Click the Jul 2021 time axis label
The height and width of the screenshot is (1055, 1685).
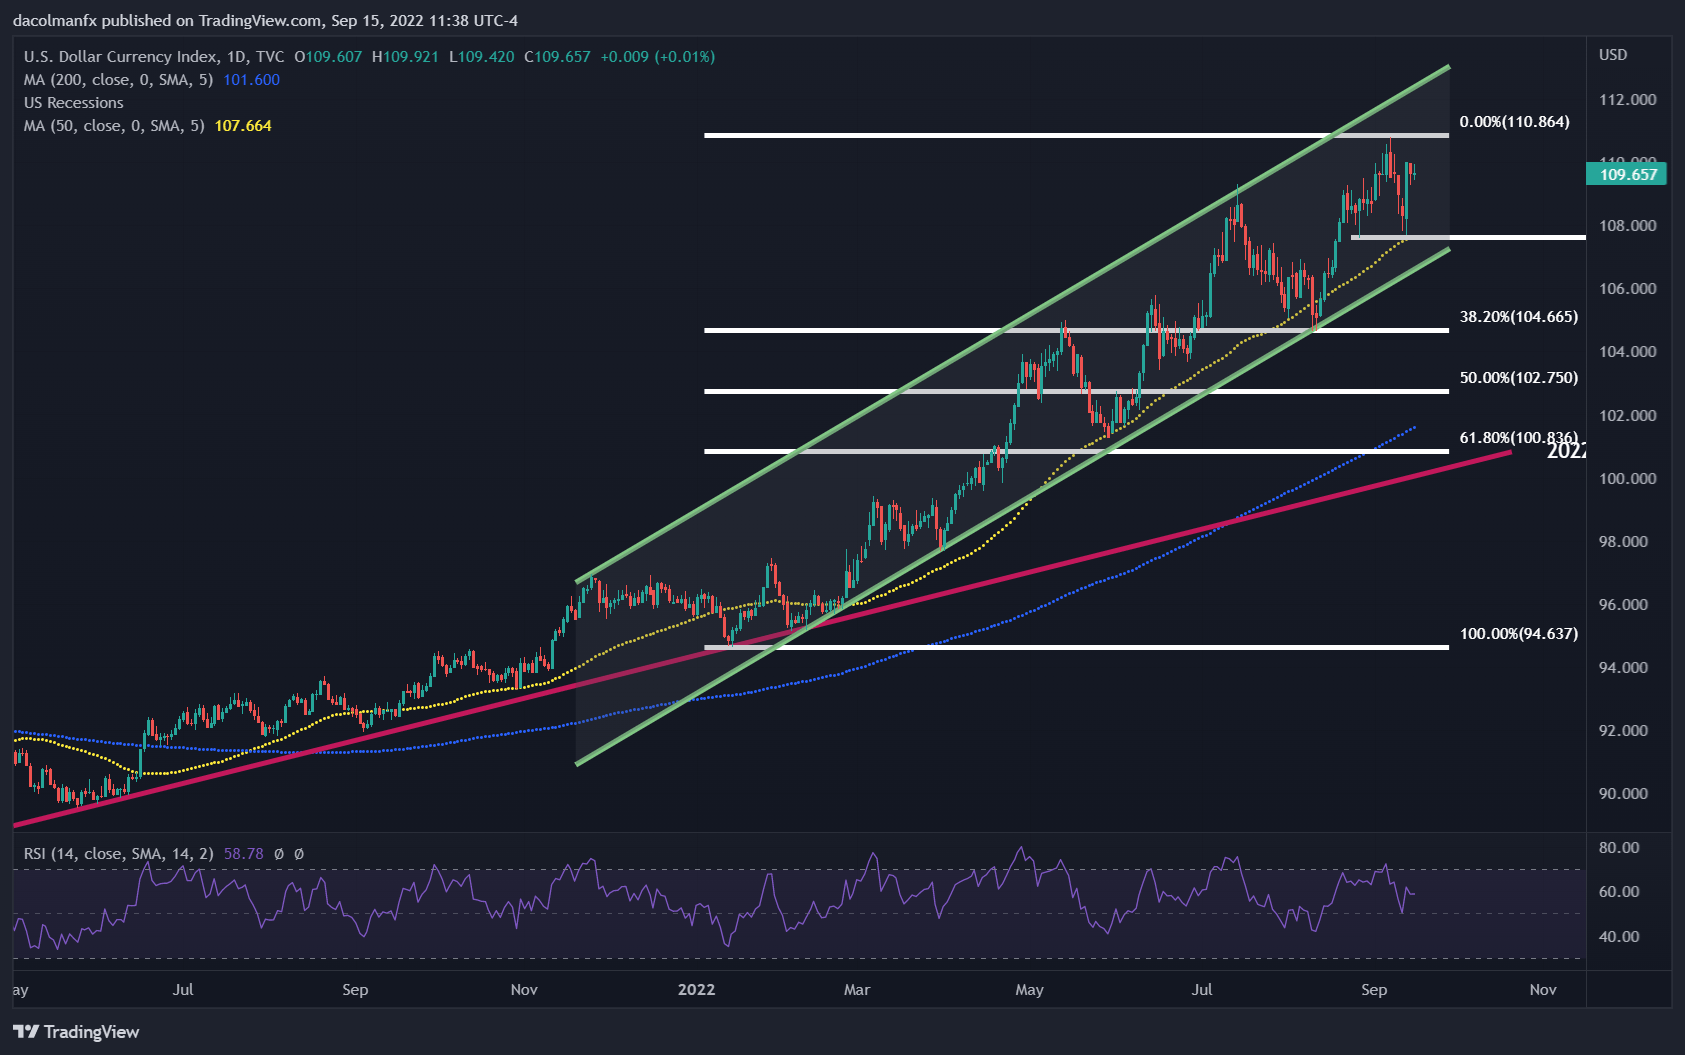pyautogui.click(x=183, y=990)
